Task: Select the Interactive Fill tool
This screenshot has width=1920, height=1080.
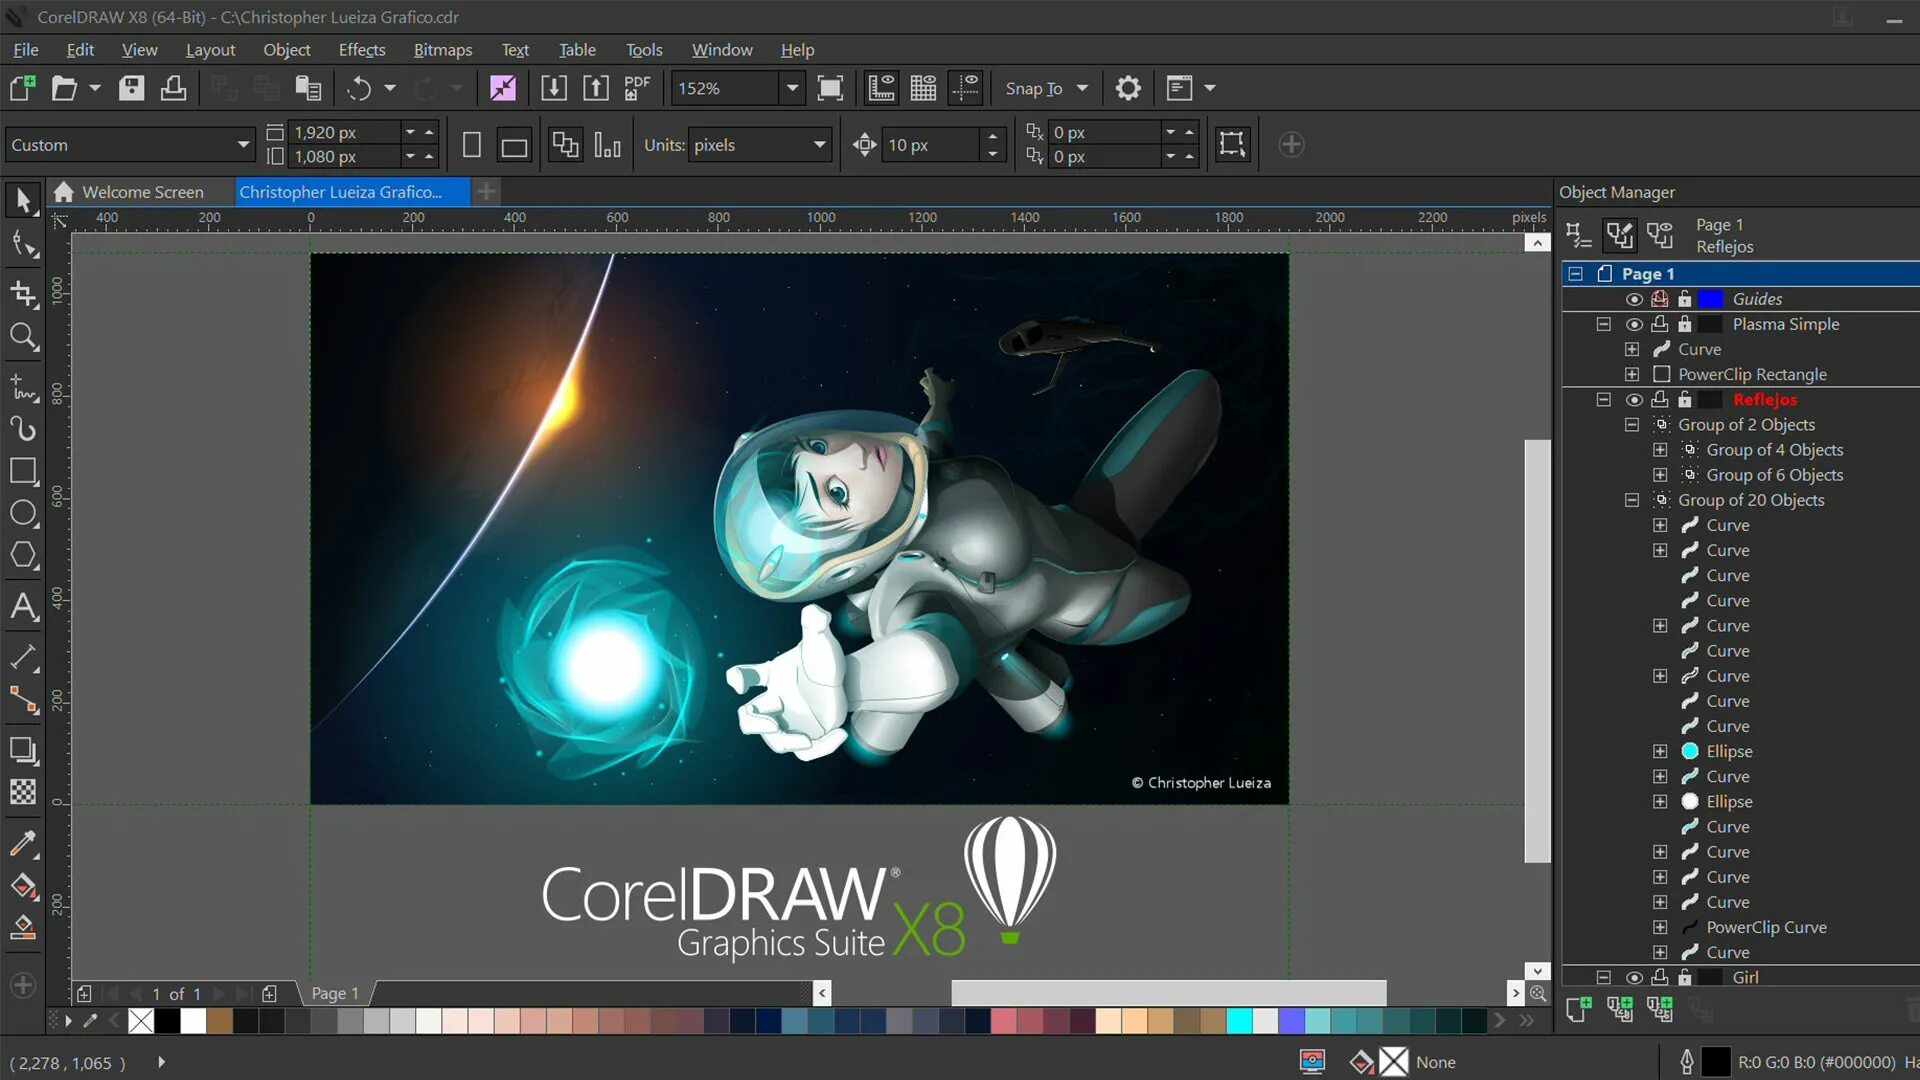Action: pos(23,886)
